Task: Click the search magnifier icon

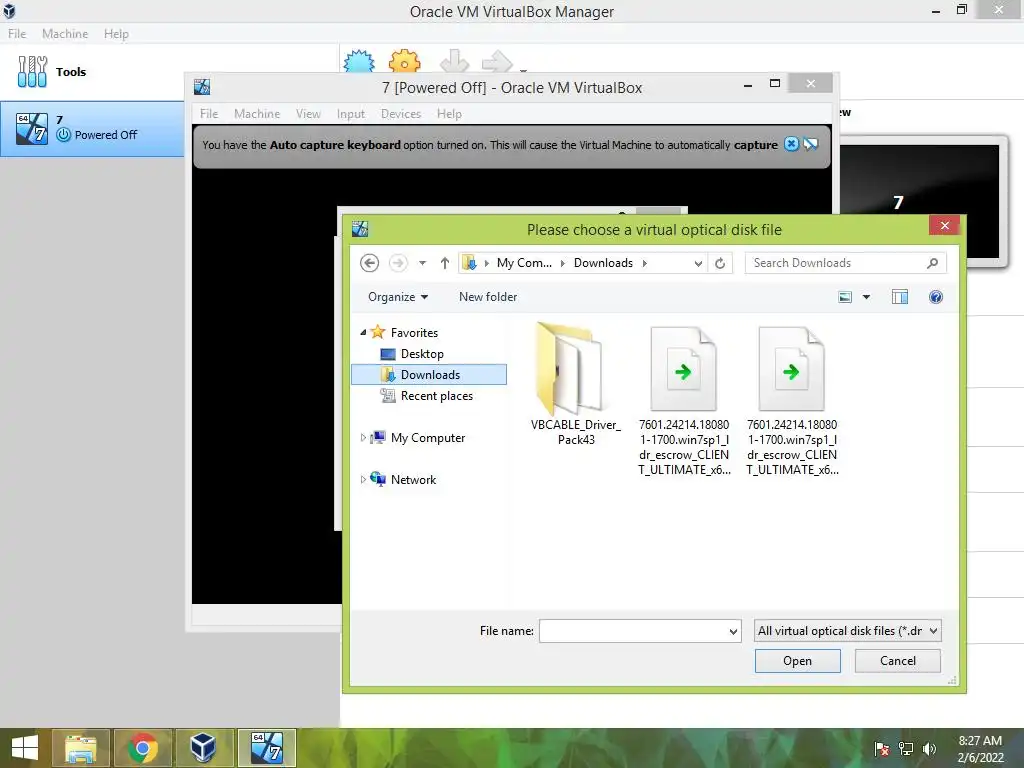Action: 932,263
